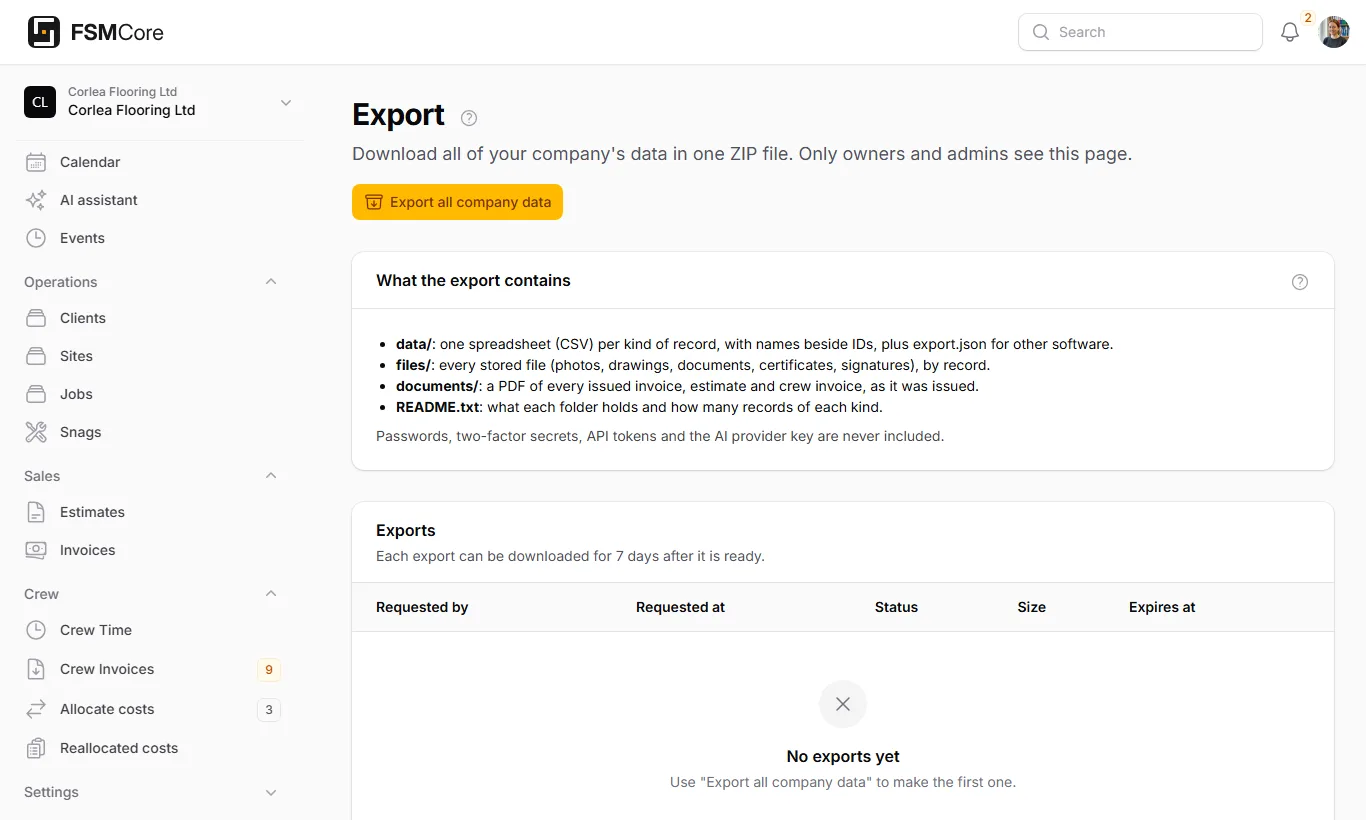Click the 'Status' column header
Image resolution: width=1366 pixels, height=820 pixels.
896,607
